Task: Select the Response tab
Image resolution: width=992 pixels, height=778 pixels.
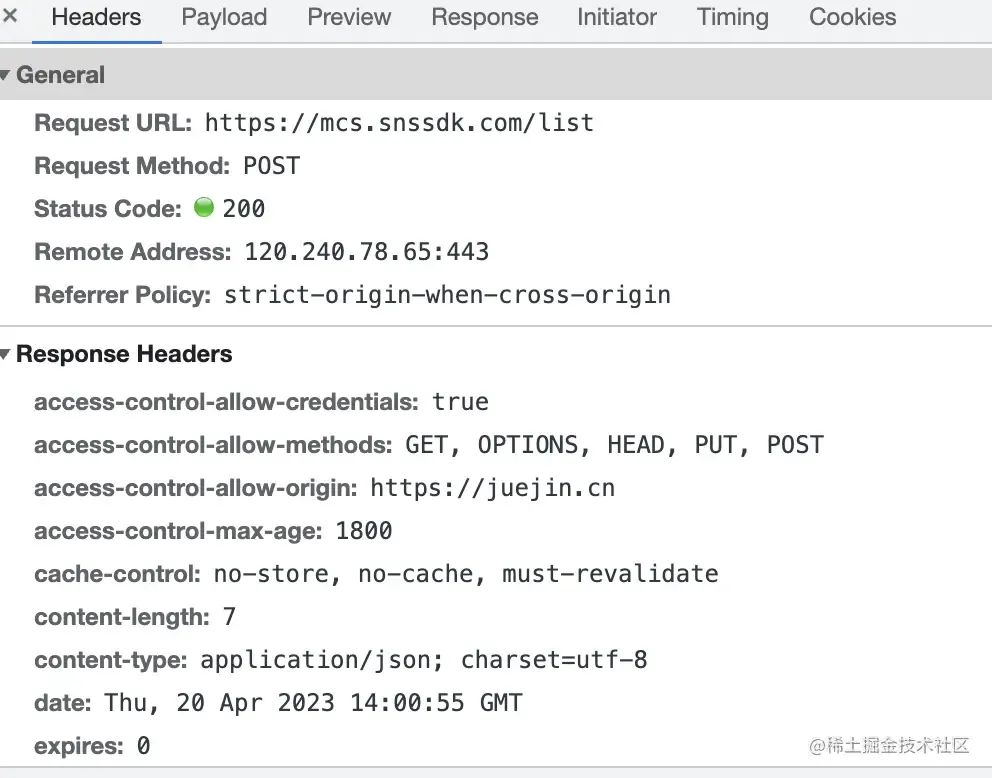Action: 485,17
